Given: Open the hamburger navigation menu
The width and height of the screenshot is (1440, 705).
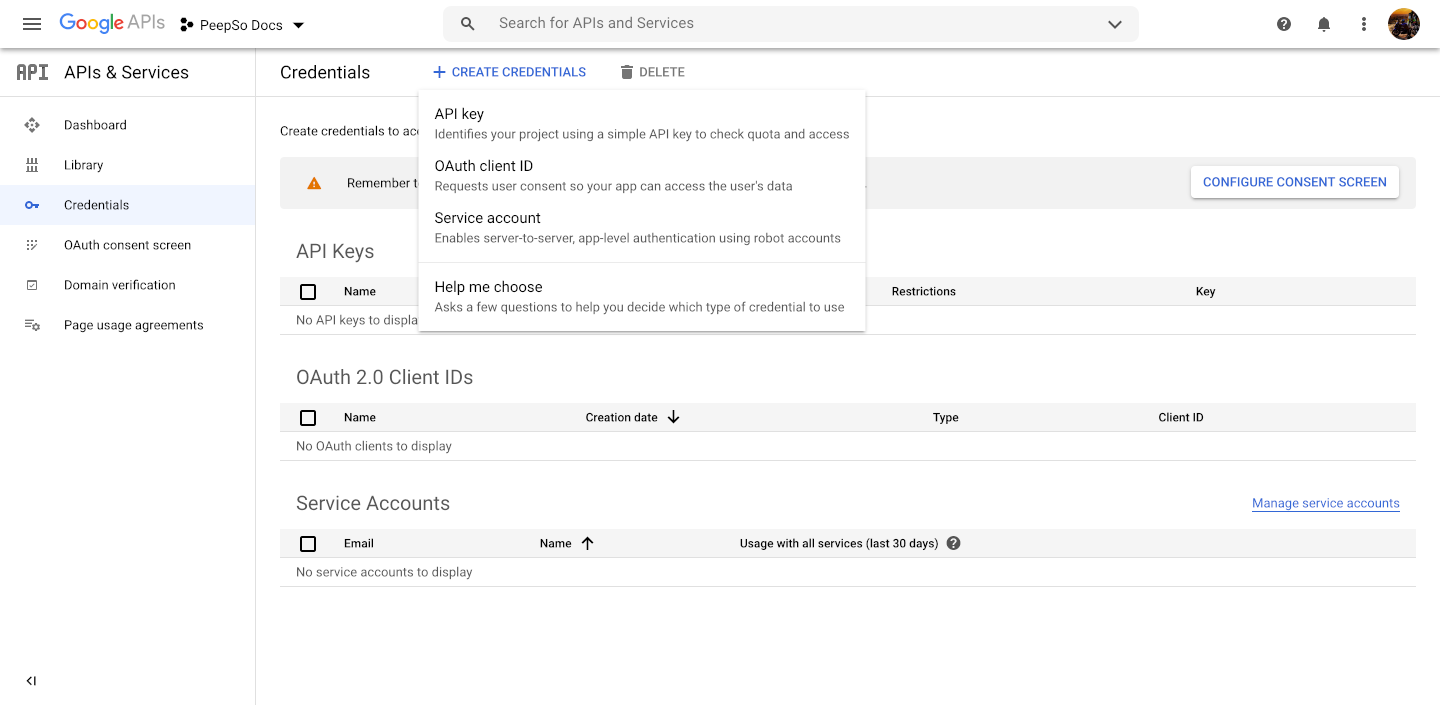Looking at the screenshot, I should (31, 24).
